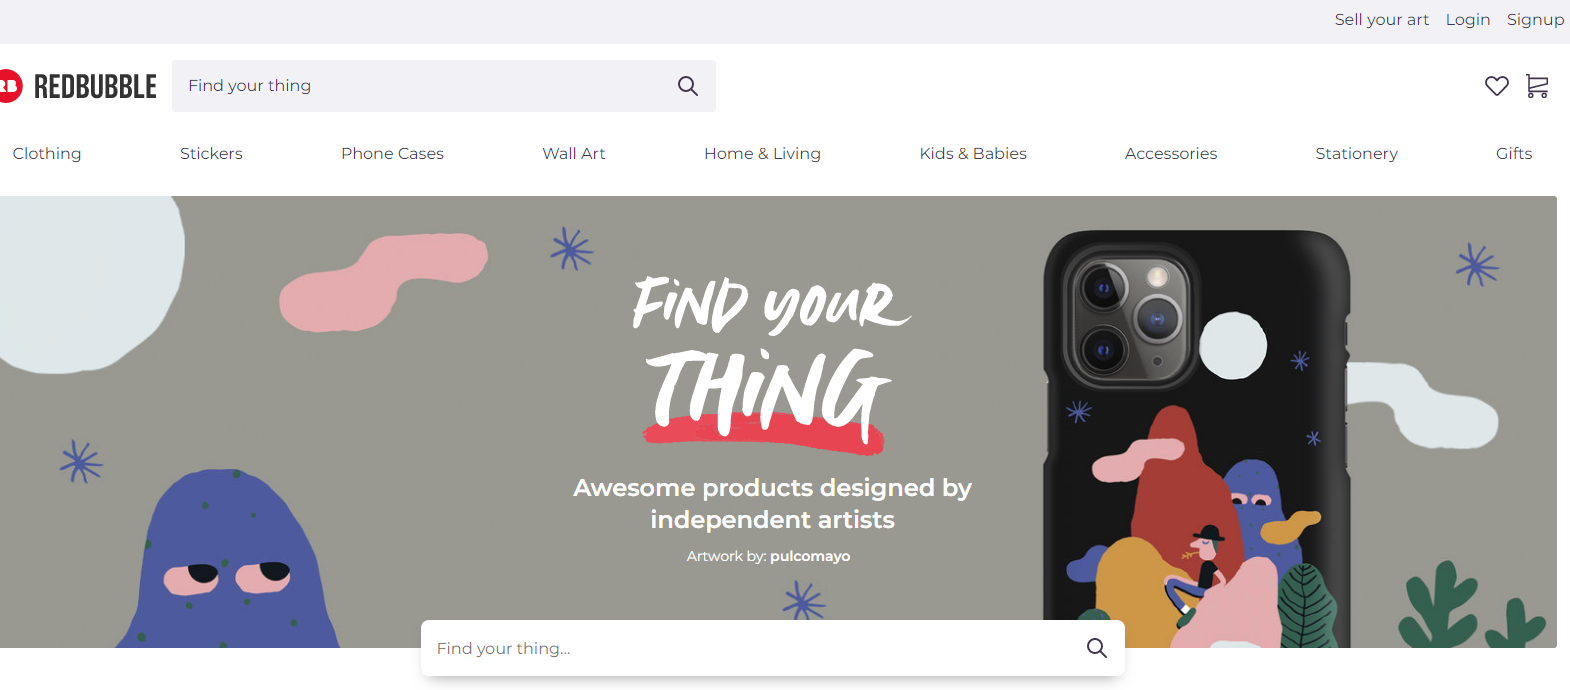Click the Signup link
The width and height of the screenshot is (1570, 690).
tap(1535, 20)
